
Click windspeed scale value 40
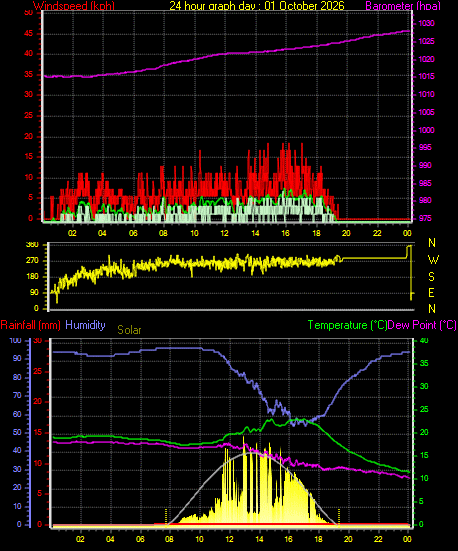point(28,54)
